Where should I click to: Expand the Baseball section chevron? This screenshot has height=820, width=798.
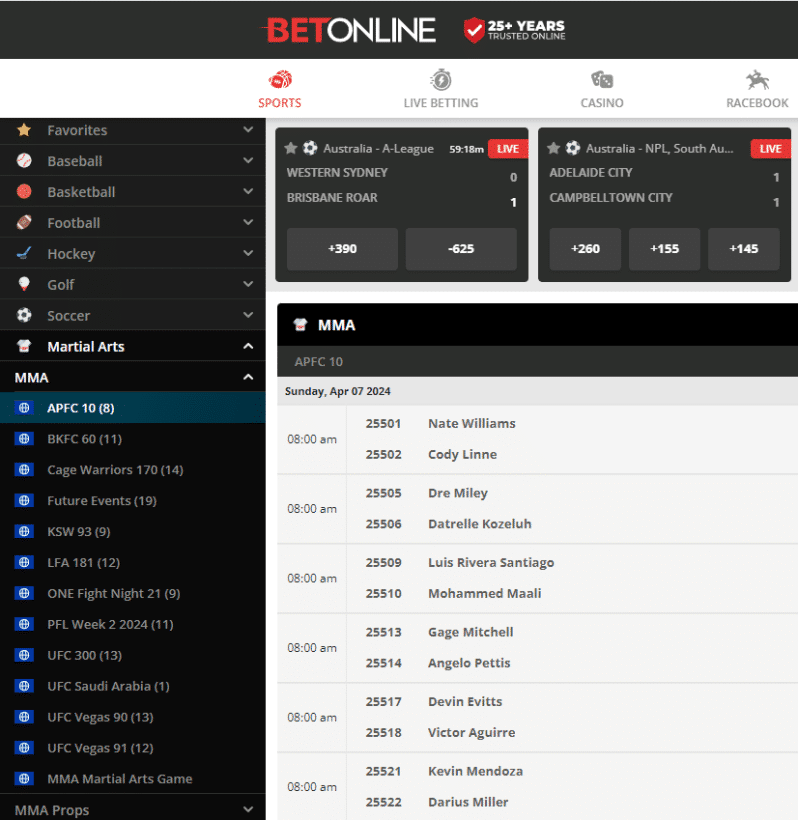pyautogui.click(x=248, y=160)
